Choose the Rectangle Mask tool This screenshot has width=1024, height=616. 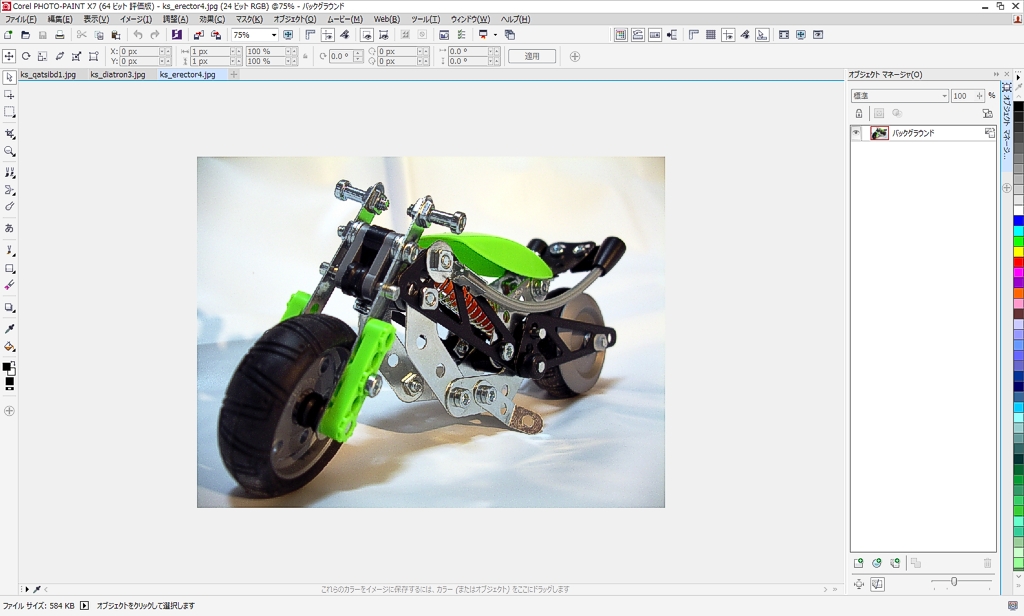click(10, 113)
